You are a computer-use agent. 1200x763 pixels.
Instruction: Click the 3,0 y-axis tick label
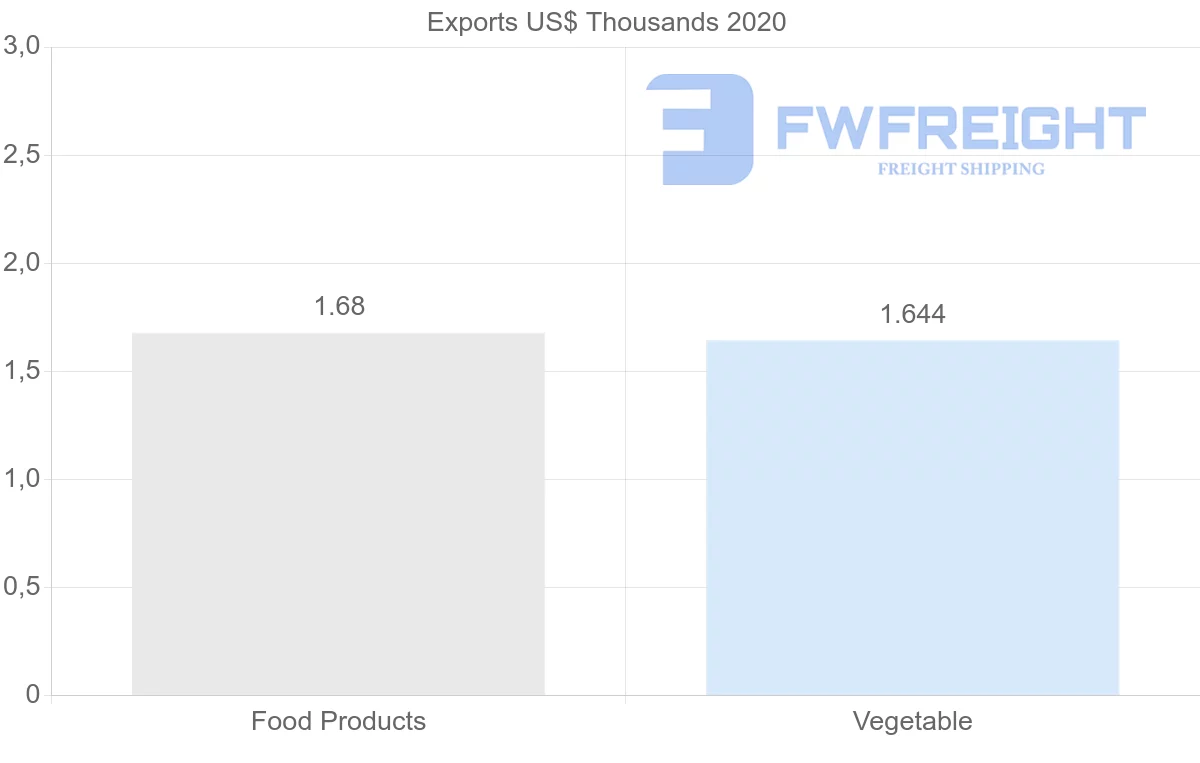click(x=21, y=46)
